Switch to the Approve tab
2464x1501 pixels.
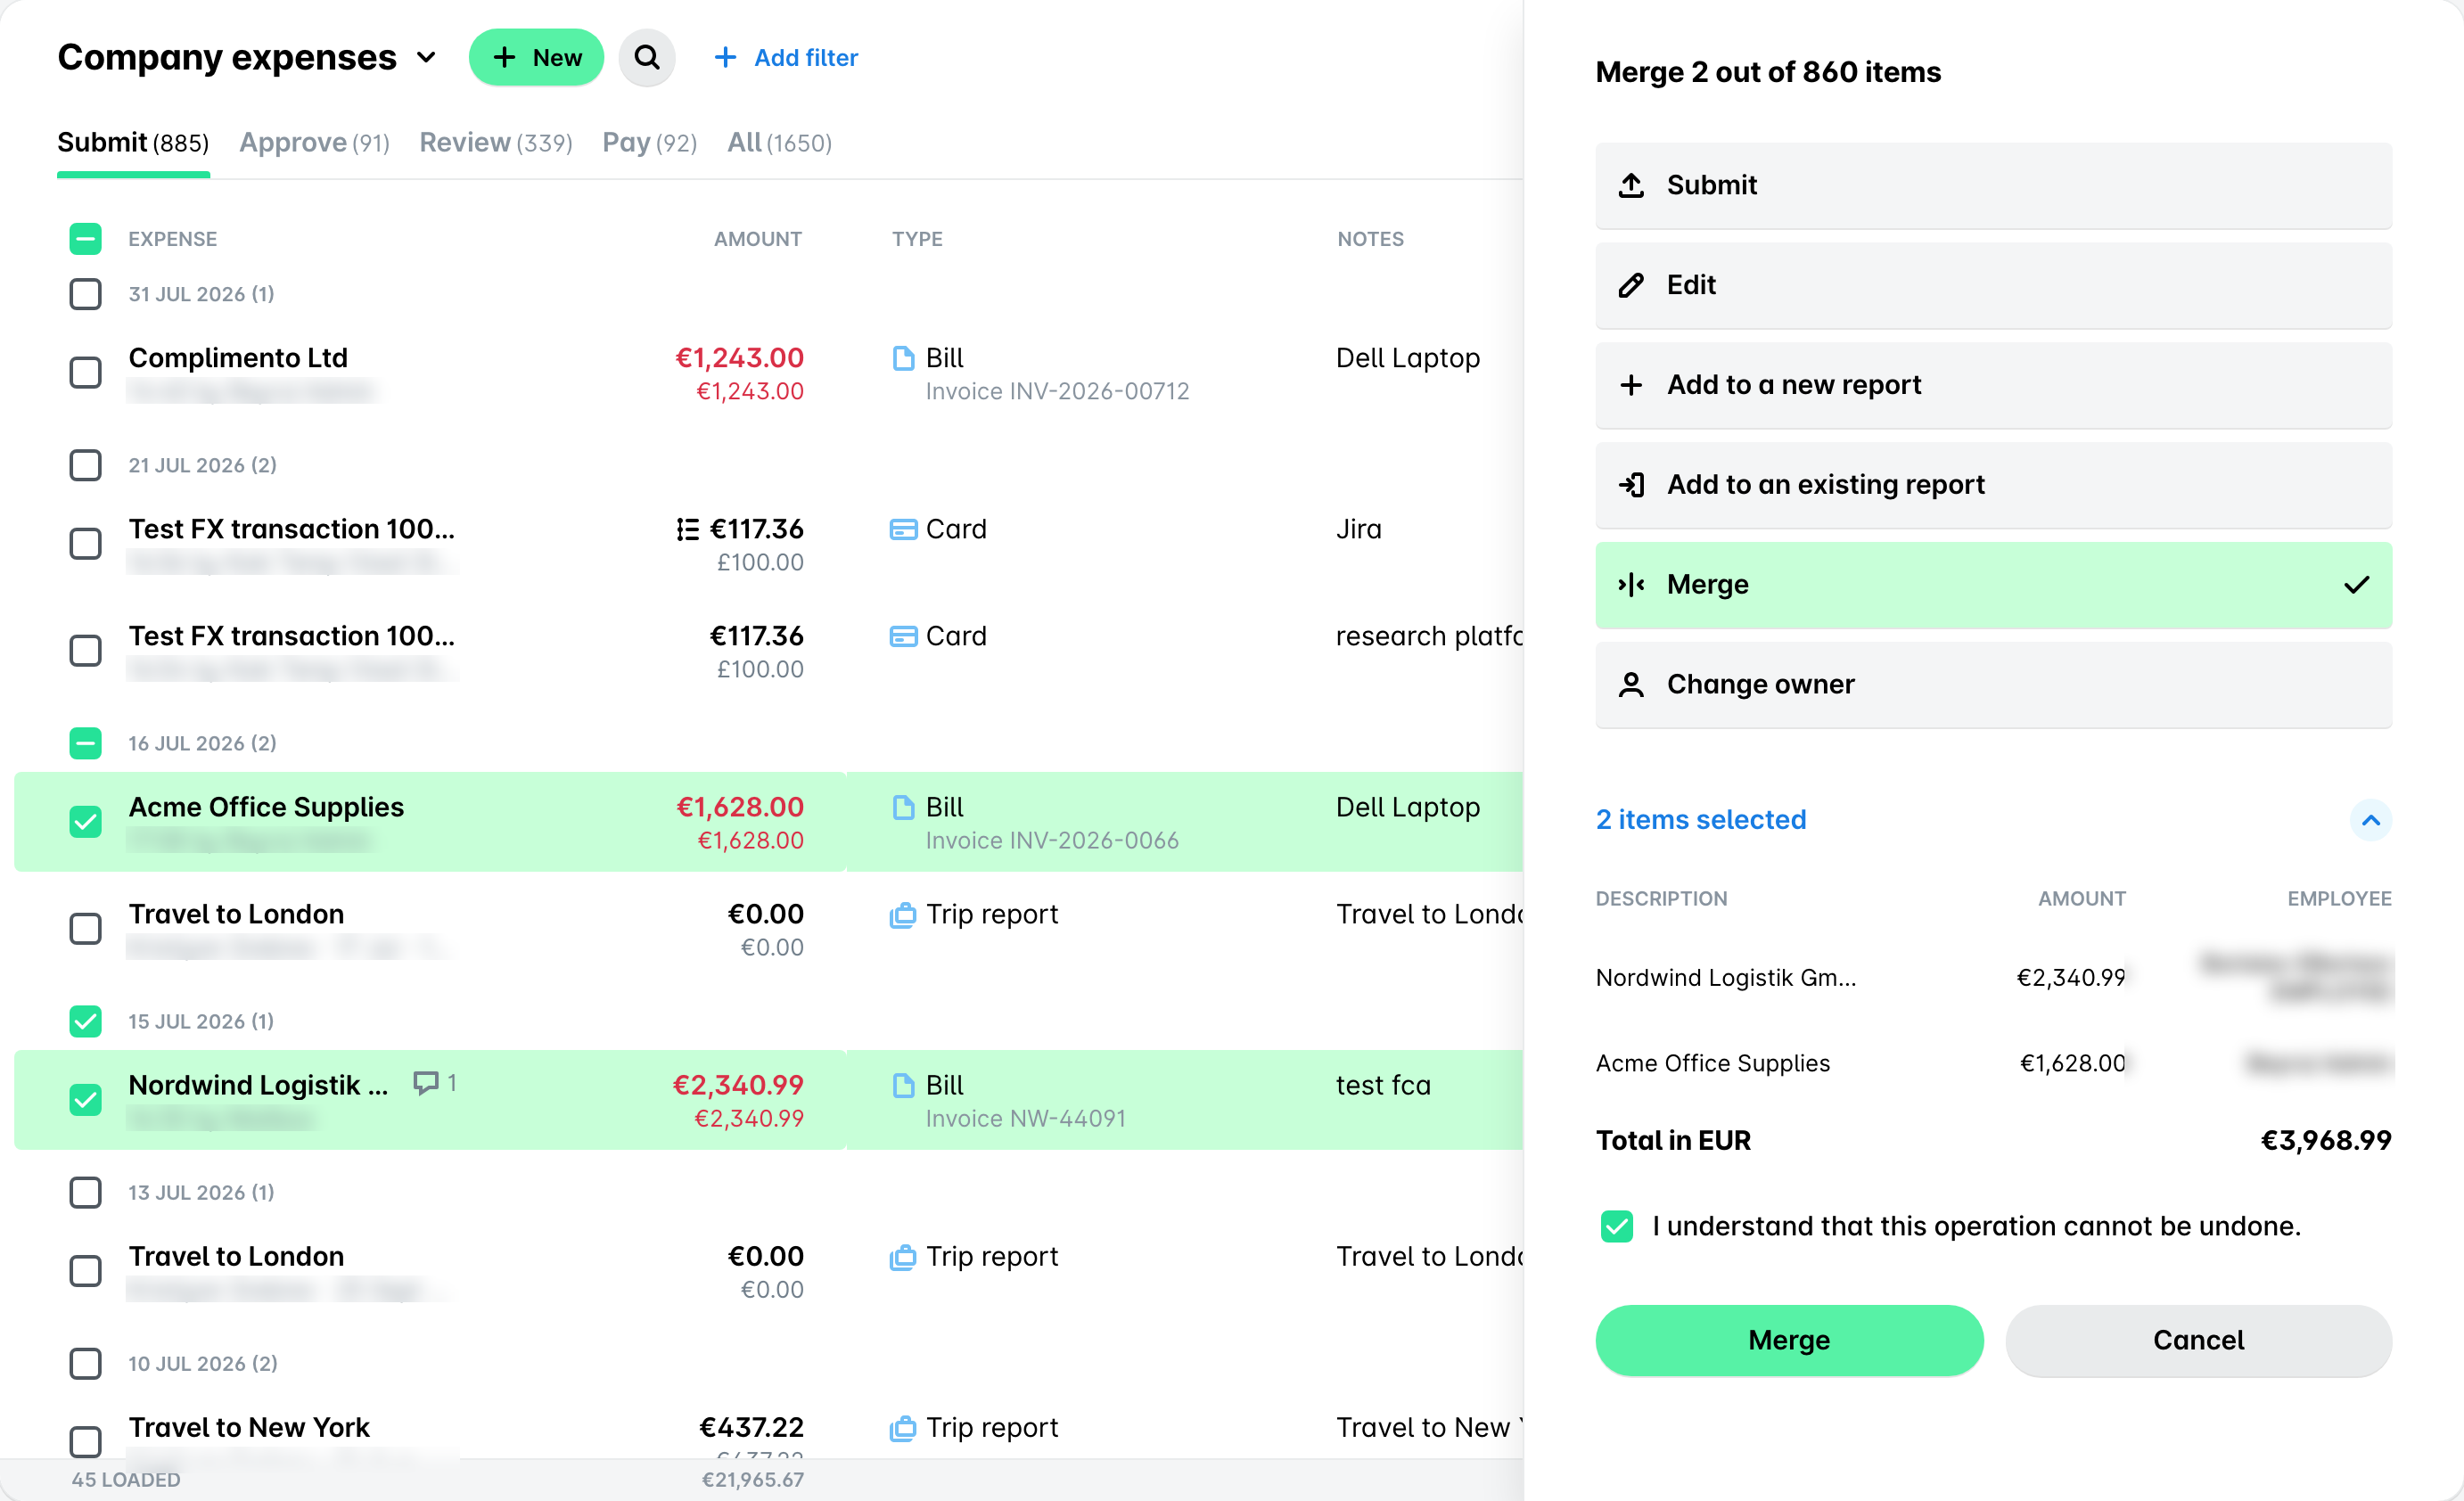314,143
